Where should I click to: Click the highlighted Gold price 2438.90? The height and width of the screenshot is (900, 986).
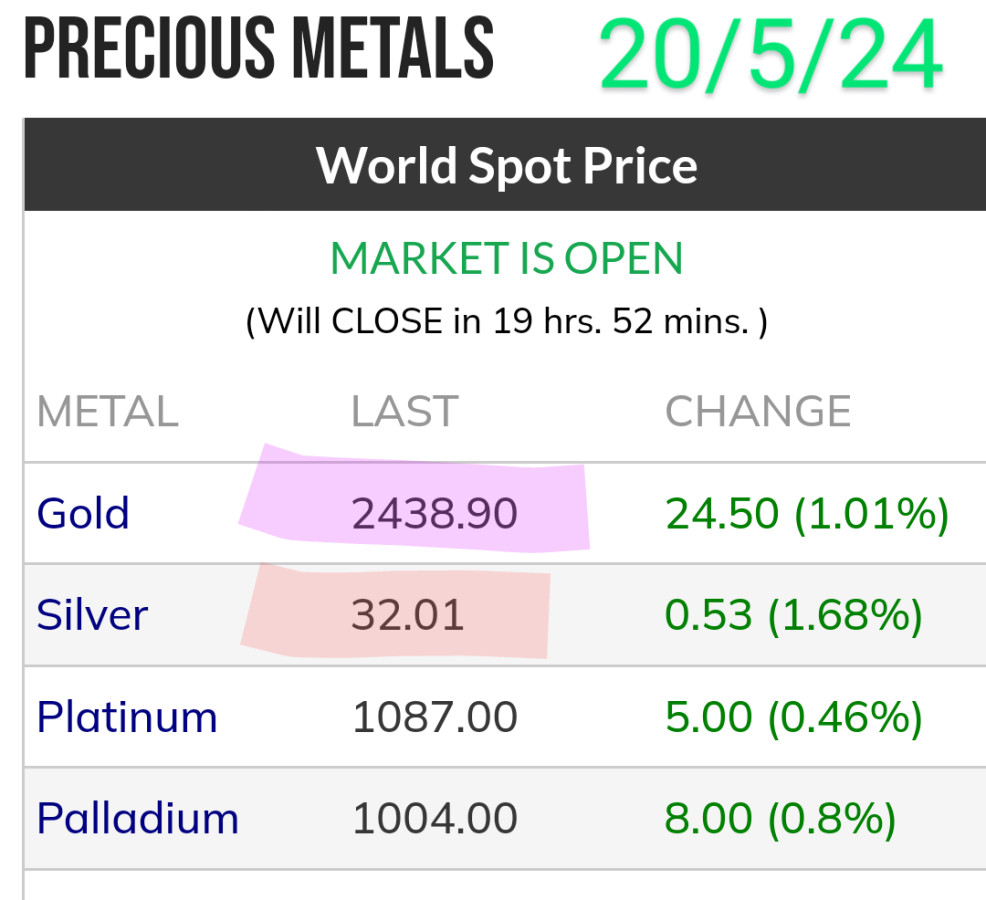coord(435,513)
